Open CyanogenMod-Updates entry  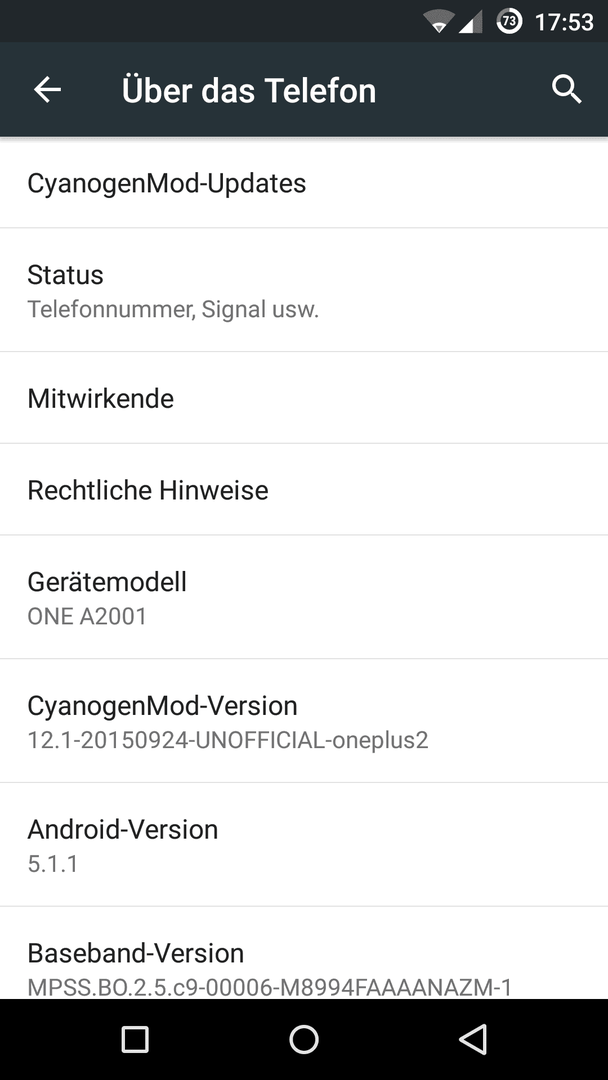304,183
